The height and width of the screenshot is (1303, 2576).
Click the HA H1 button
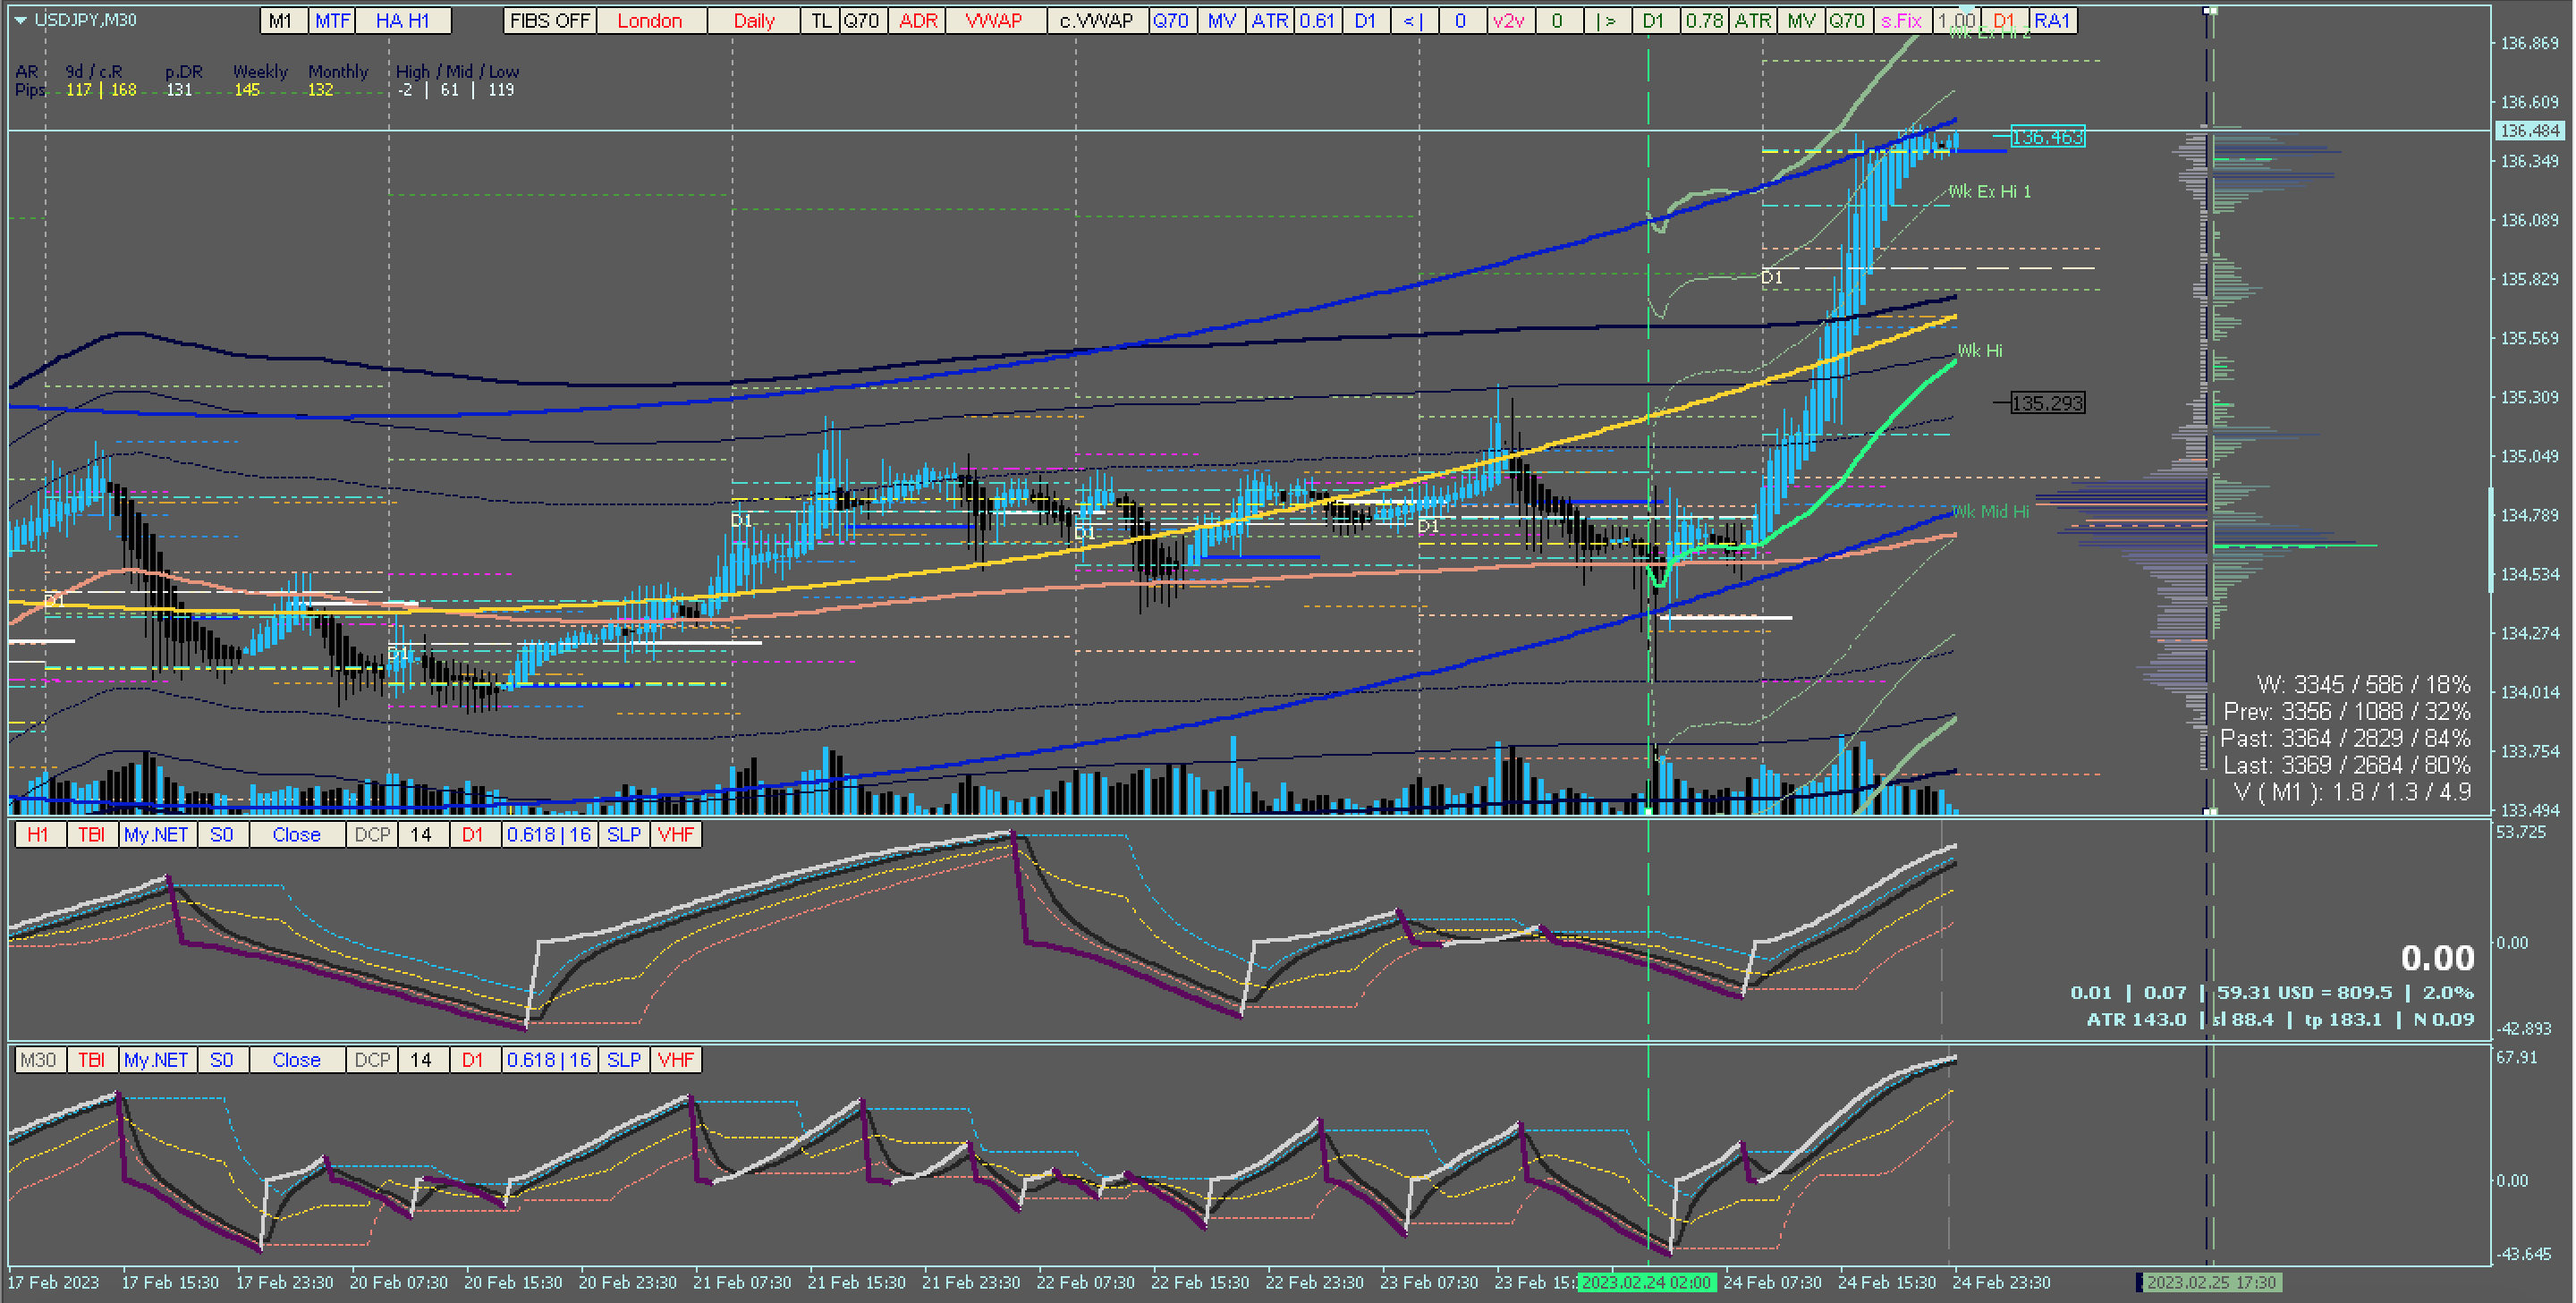[402, 21]
